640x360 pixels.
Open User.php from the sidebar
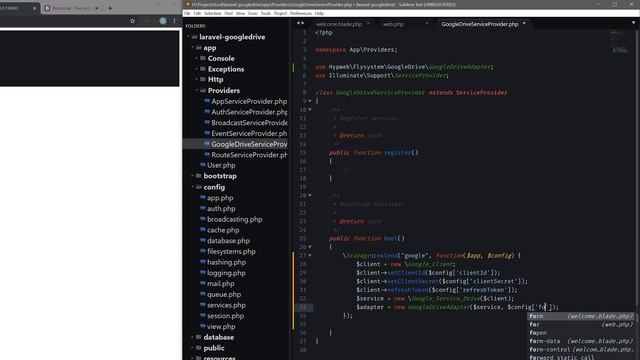point(221,165)
